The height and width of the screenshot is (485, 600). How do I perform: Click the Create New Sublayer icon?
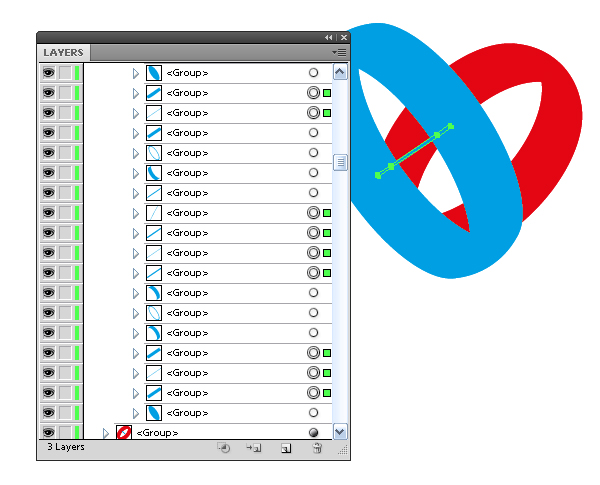click(x=254, y=447)
